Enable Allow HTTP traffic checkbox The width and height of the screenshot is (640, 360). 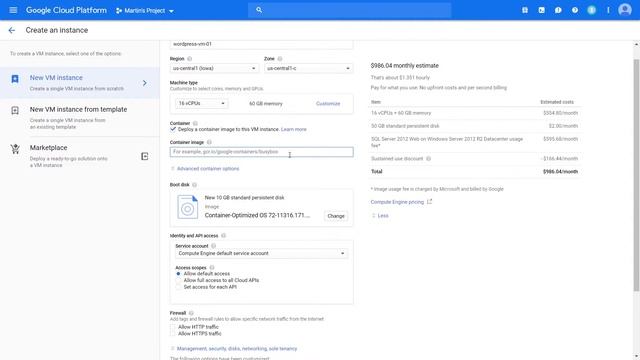(173, 327)
